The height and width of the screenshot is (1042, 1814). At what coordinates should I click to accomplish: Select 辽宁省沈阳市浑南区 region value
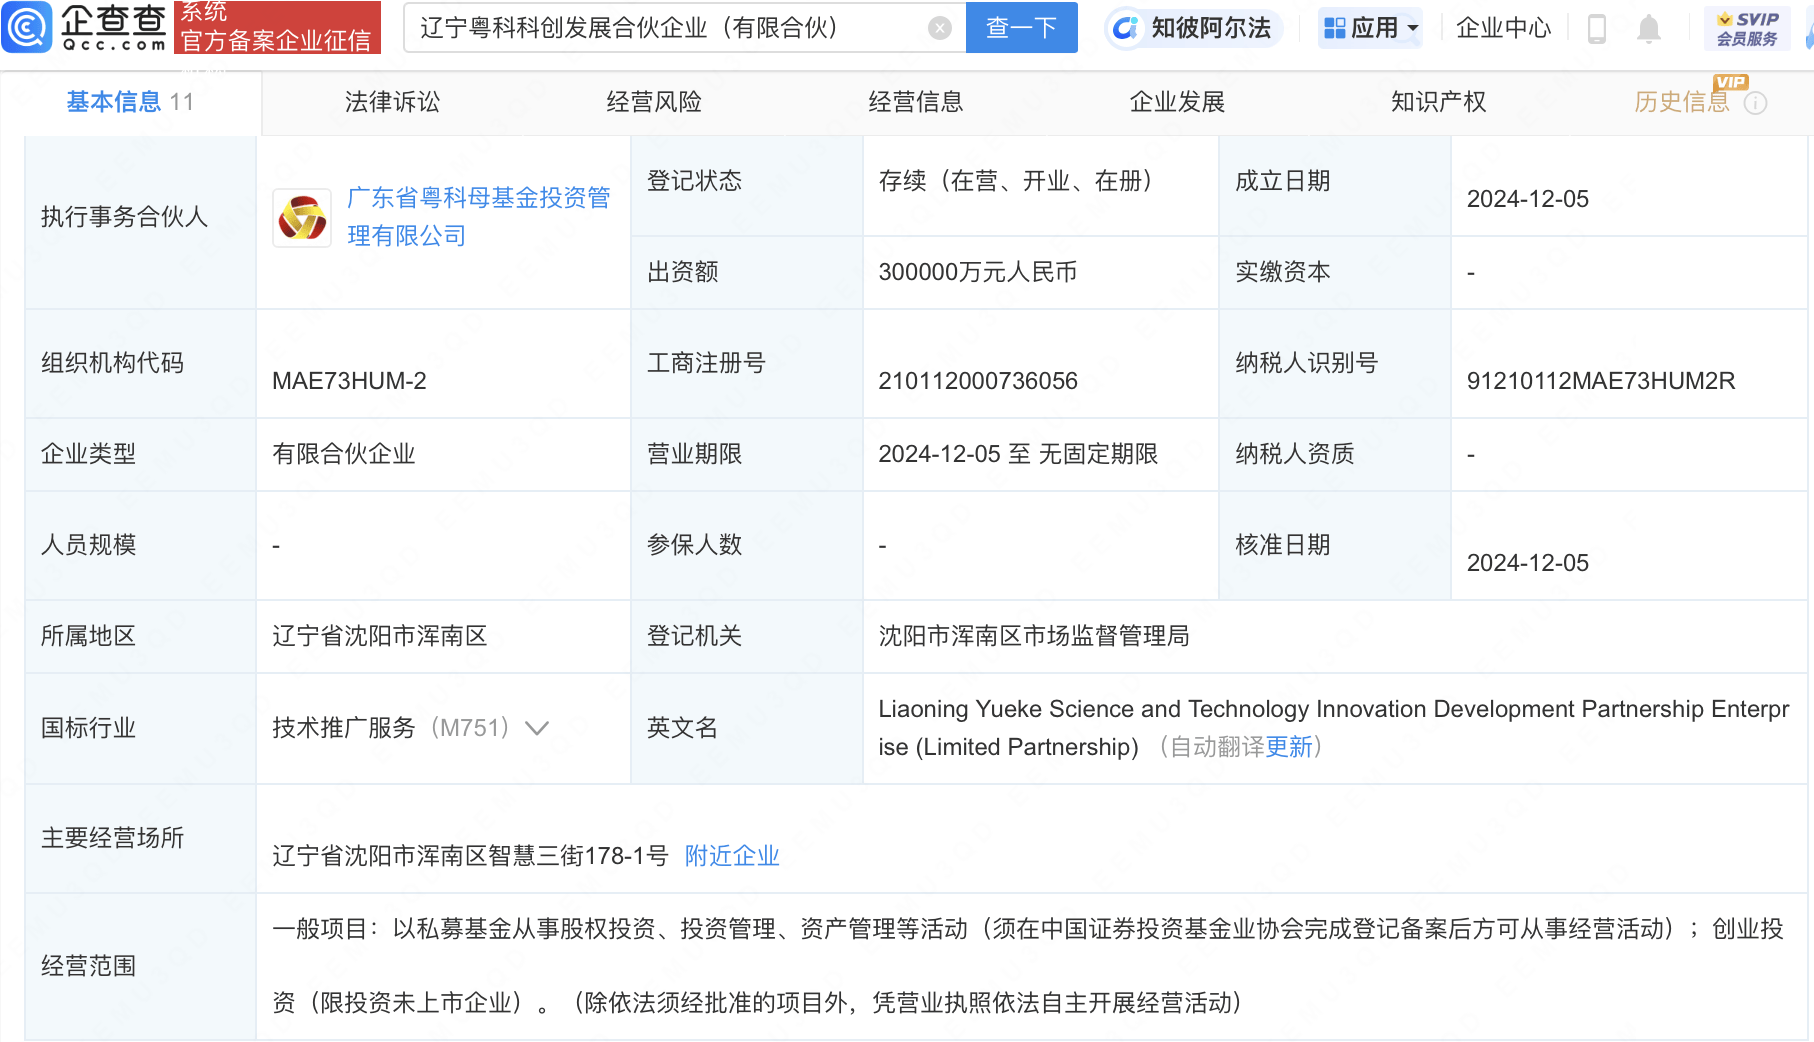(x=380, y=636)
